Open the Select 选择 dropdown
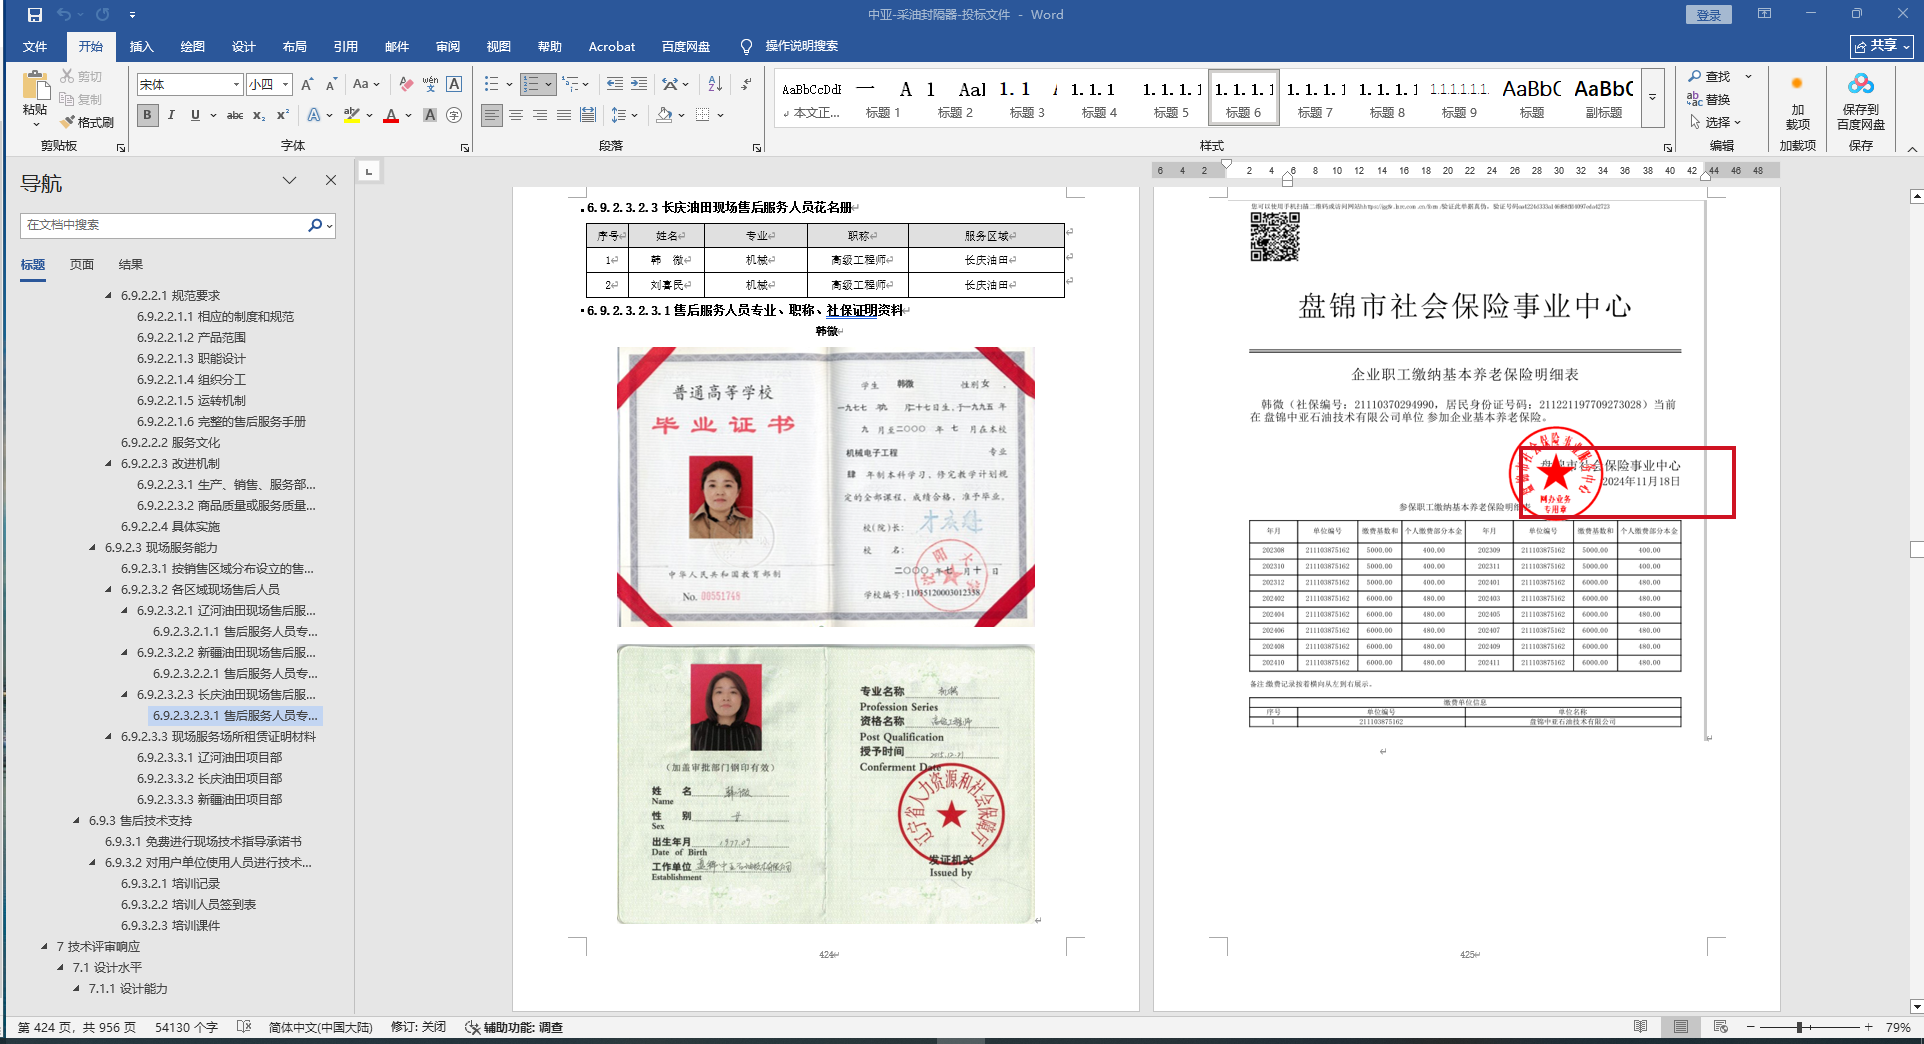1924x1044 pixels. click(x=1716, y=122)
